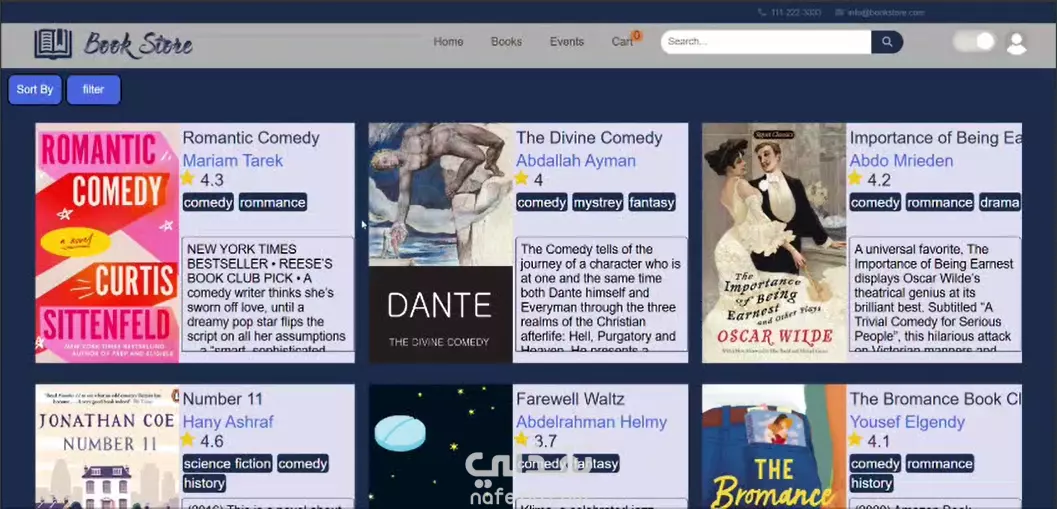Select the Farewell Waltz book title
The image size is (1057, 509).
click(570, 399)
